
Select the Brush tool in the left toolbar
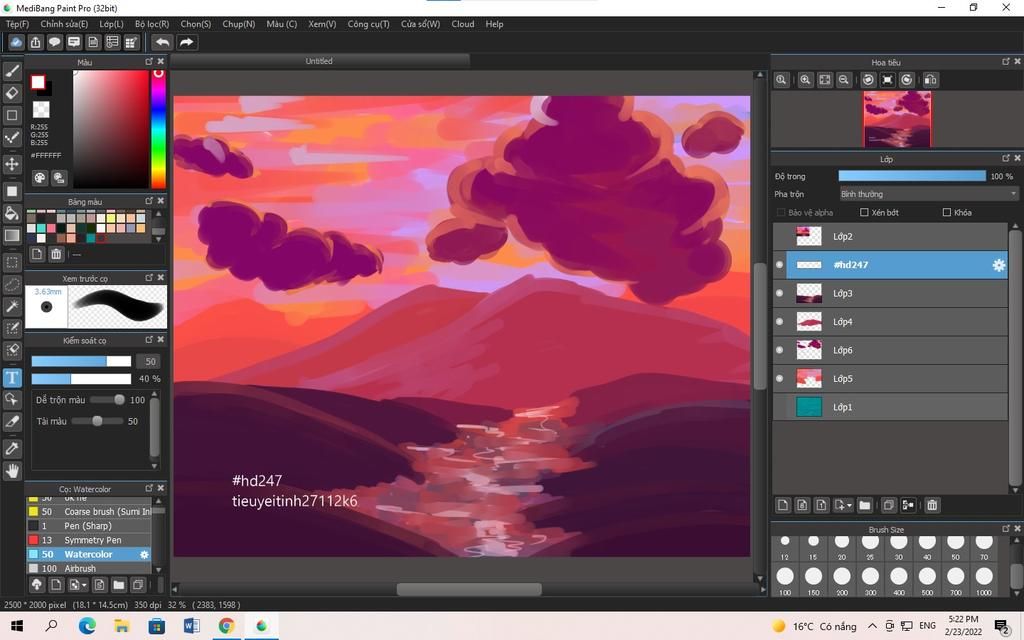(x=12, y=71)
